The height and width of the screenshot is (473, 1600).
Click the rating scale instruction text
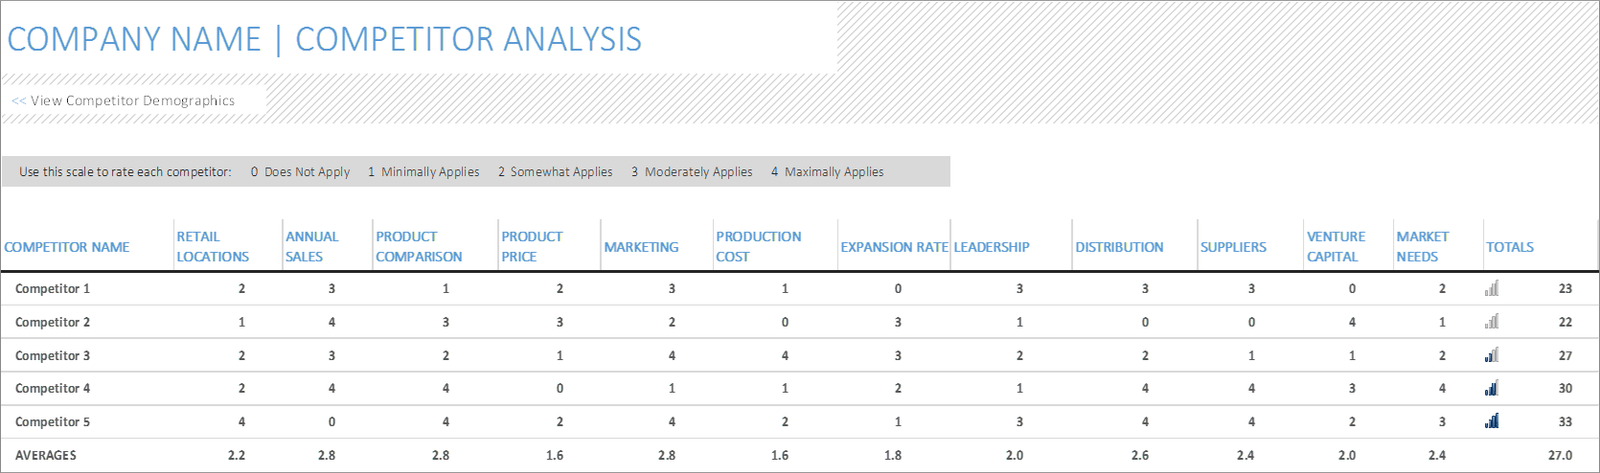[x=125, y=172]
